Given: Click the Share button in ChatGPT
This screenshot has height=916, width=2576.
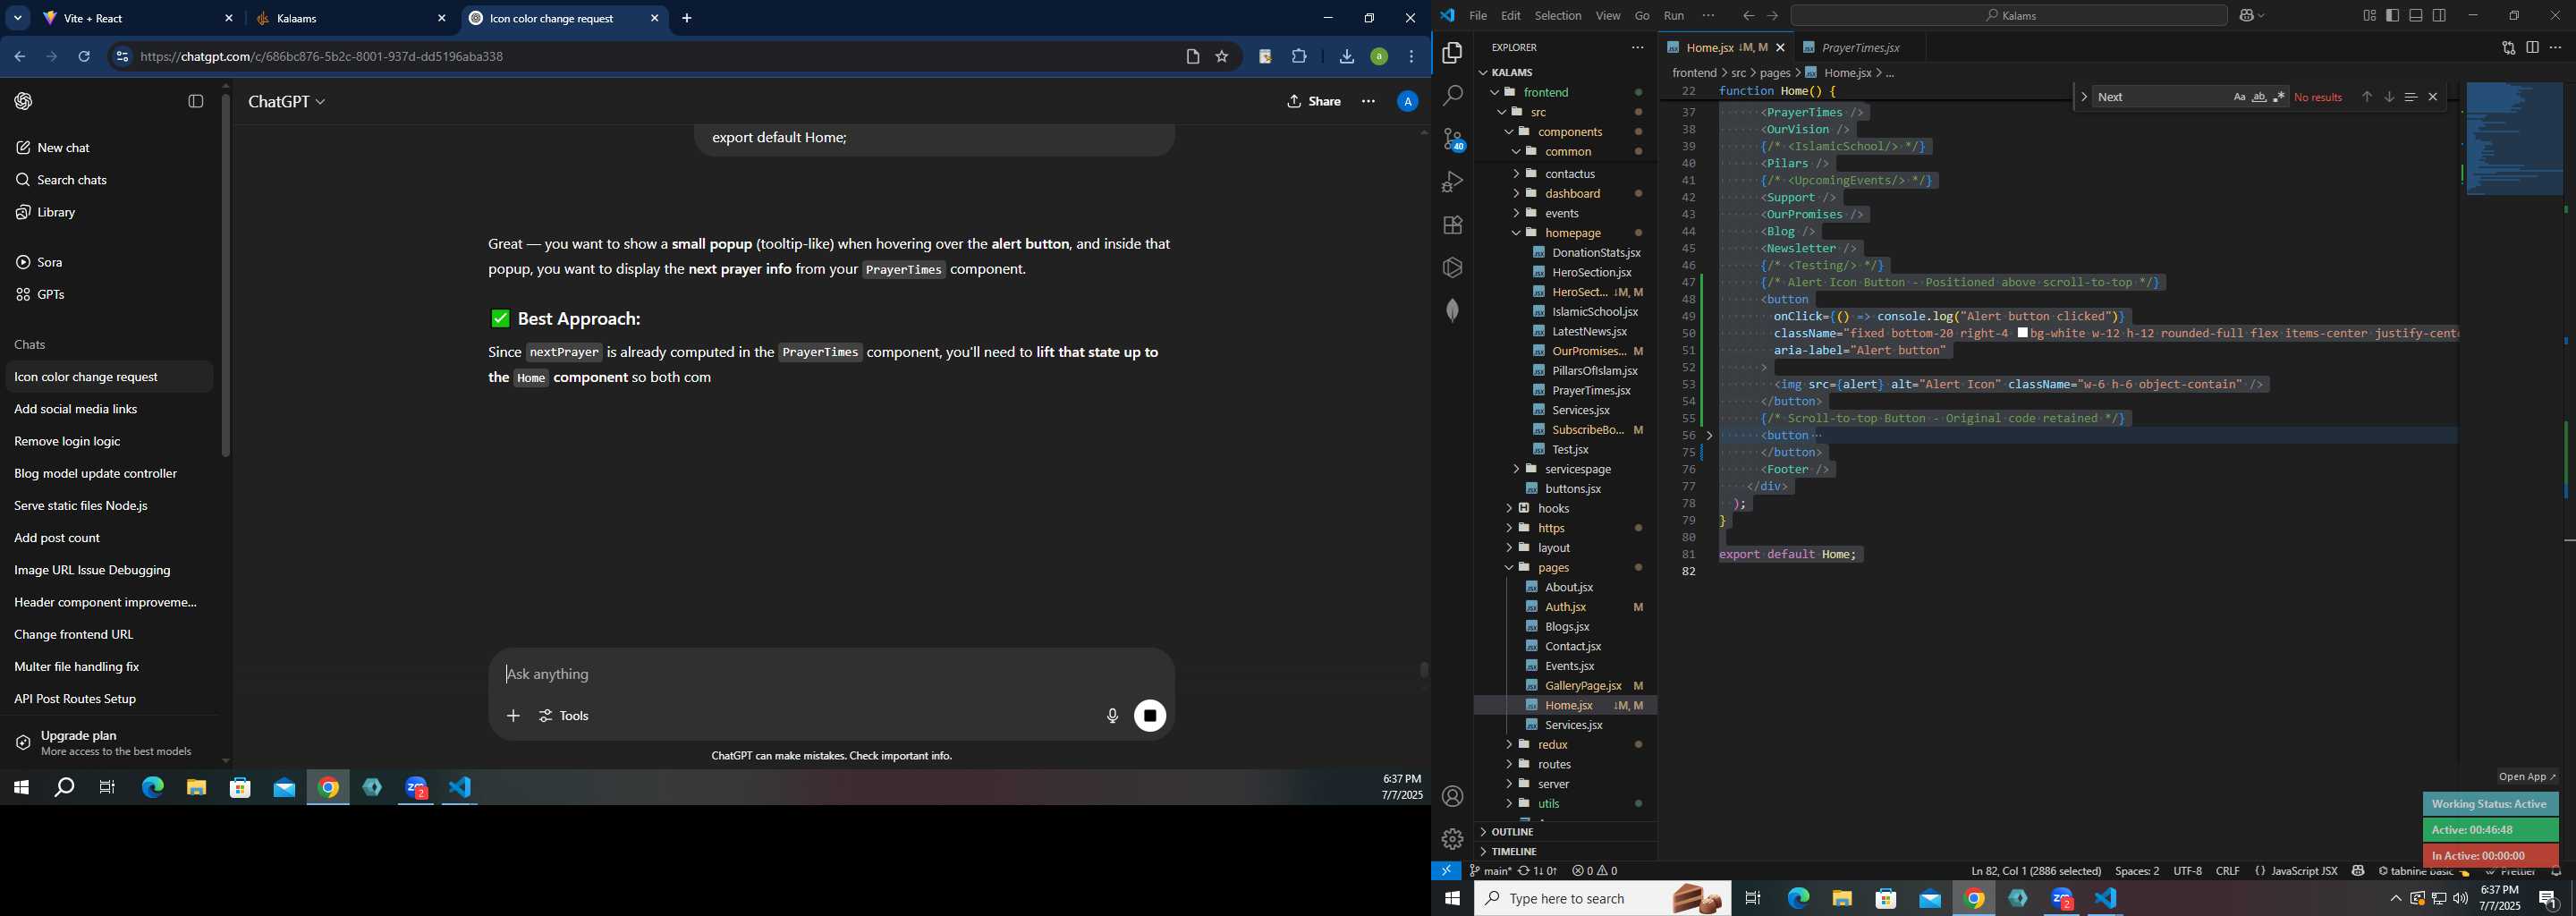Looking at the screenshot, I should pos(1314,101).
